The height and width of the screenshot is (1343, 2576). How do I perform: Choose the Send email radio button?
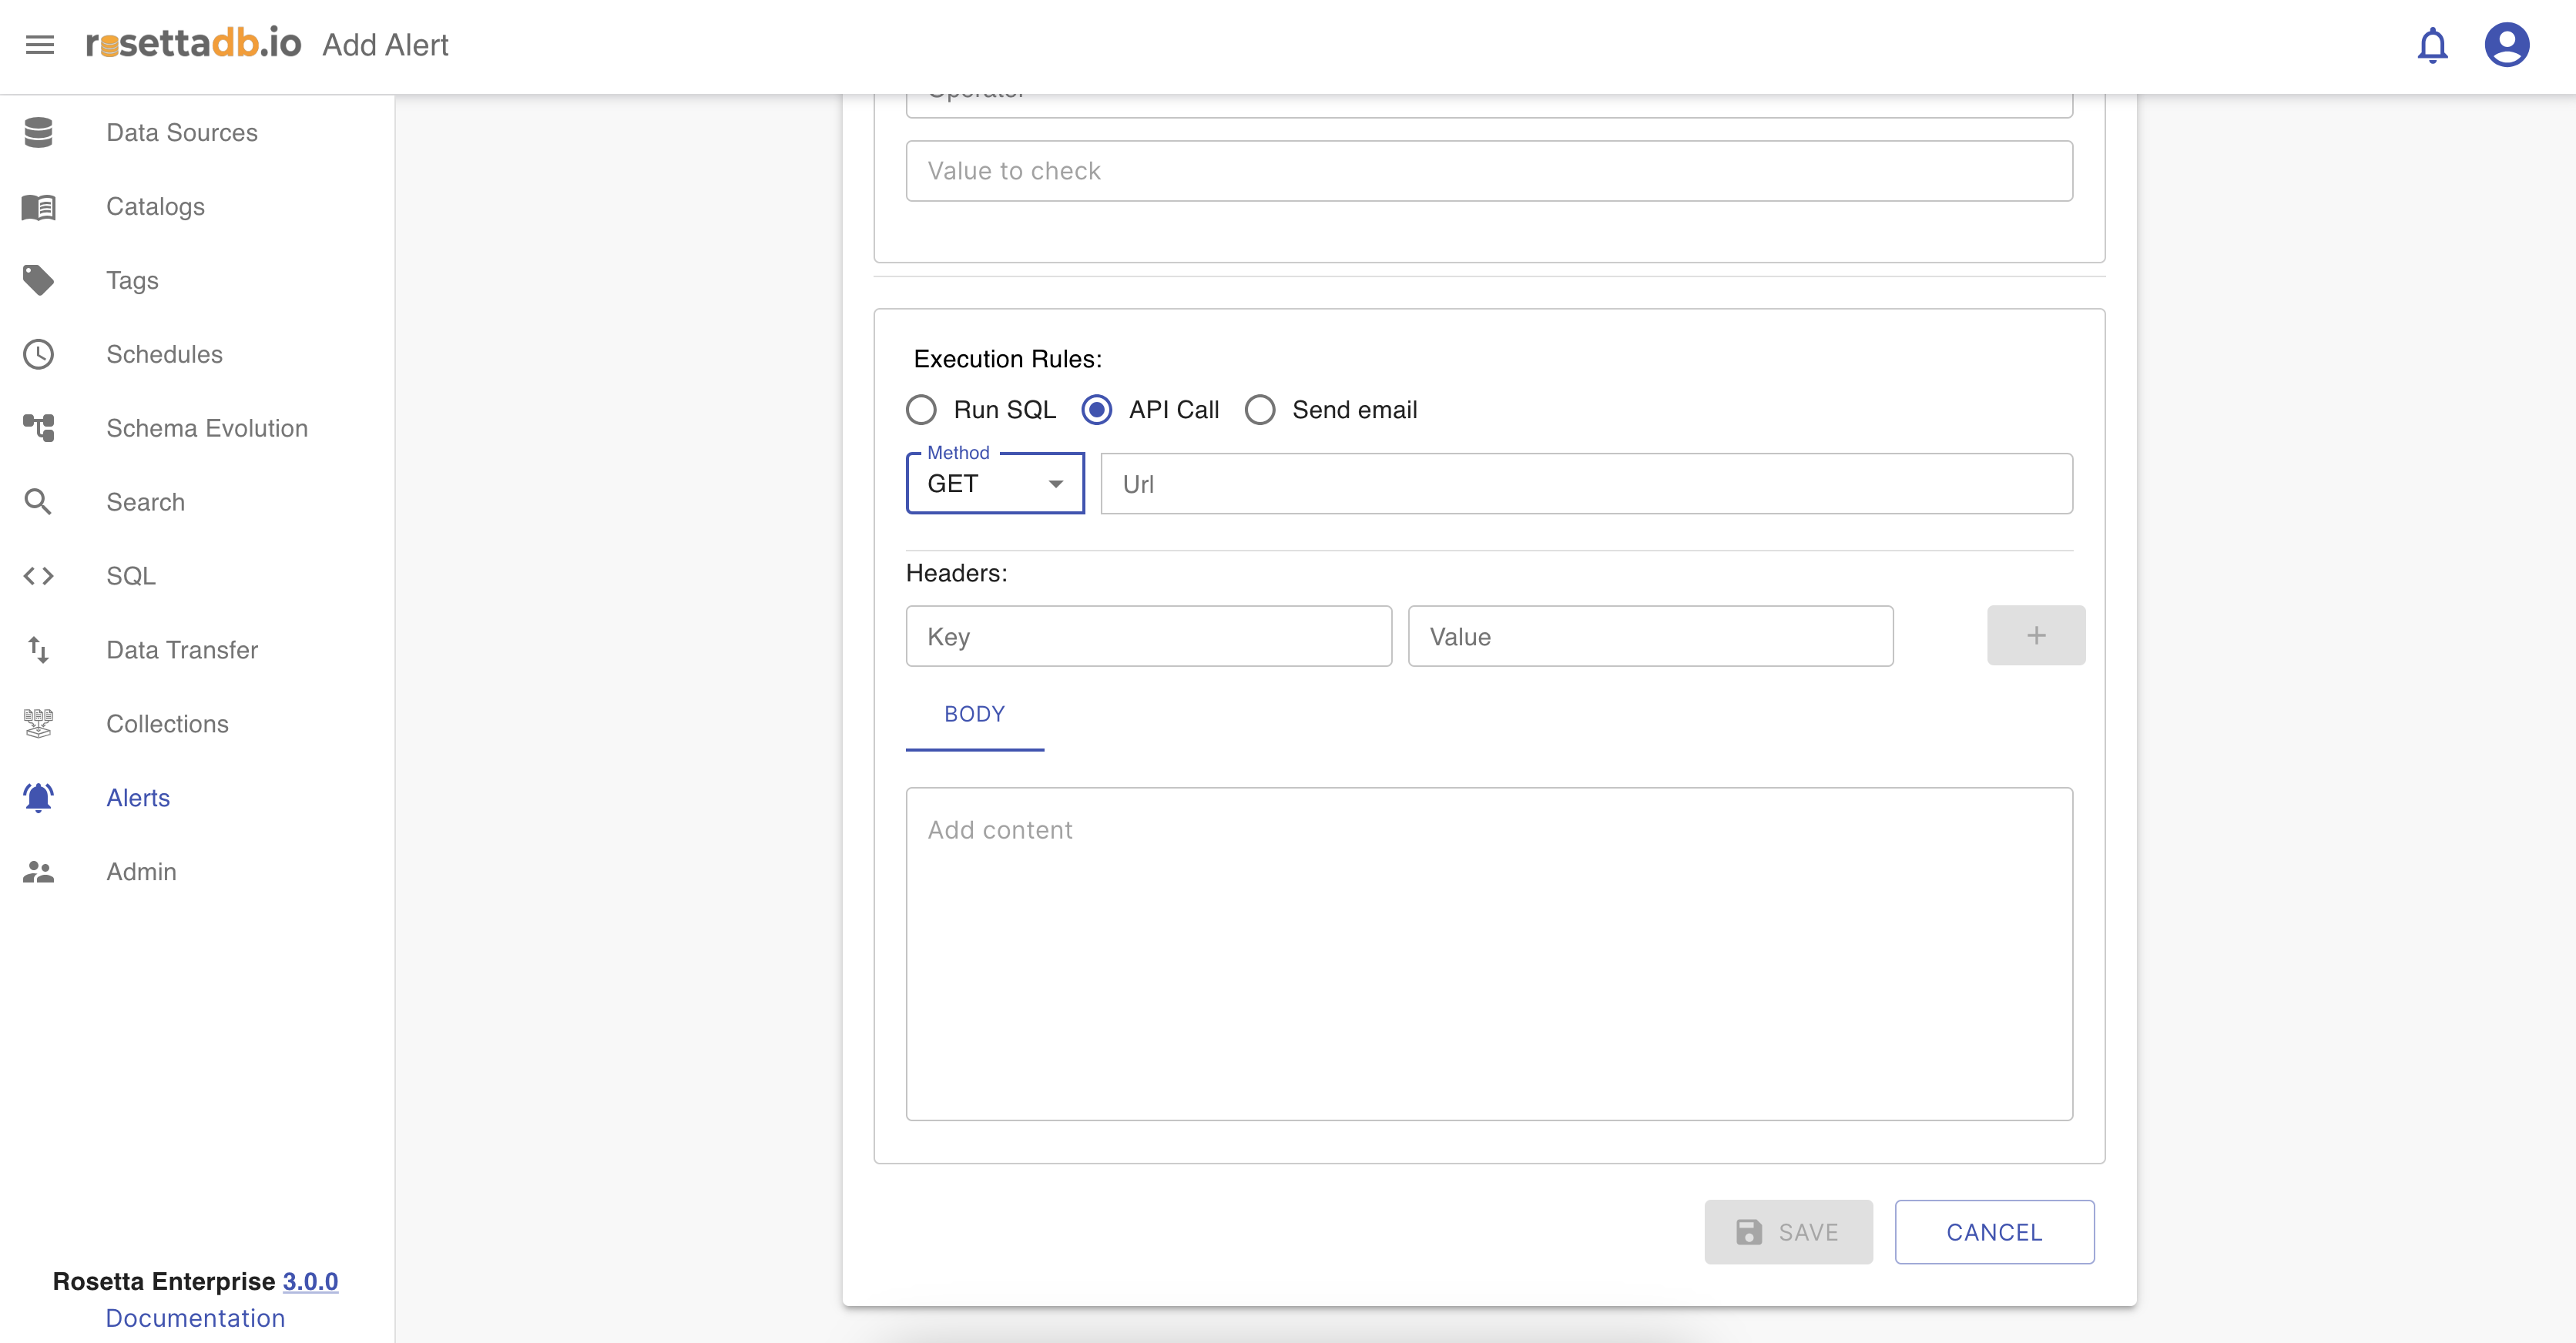1259,410
